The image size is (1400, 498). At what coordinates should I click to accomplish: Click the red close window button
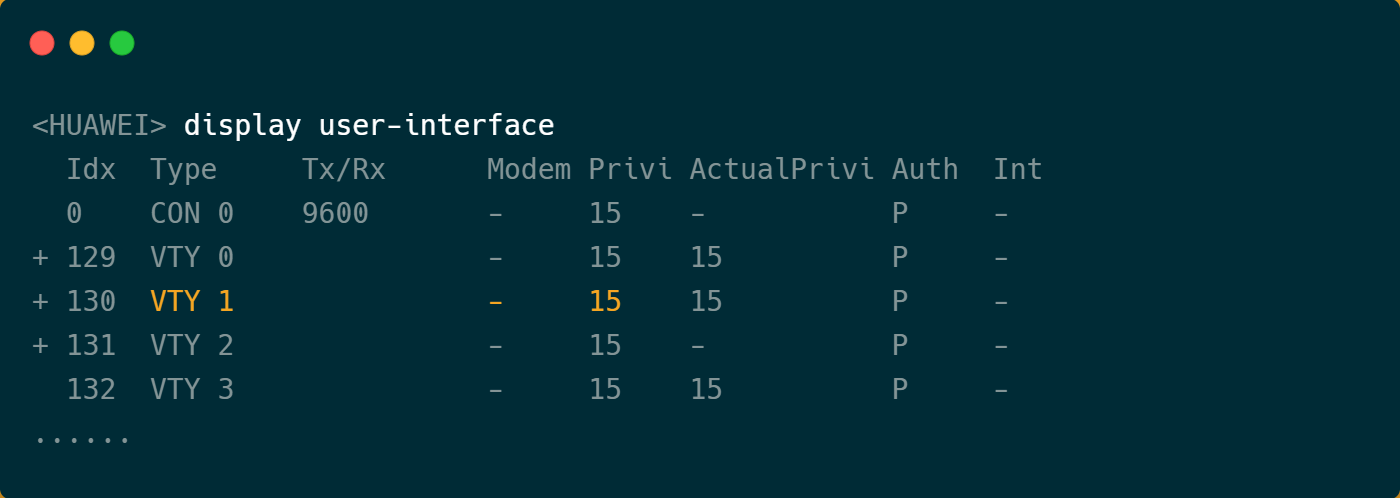[42, 43]
